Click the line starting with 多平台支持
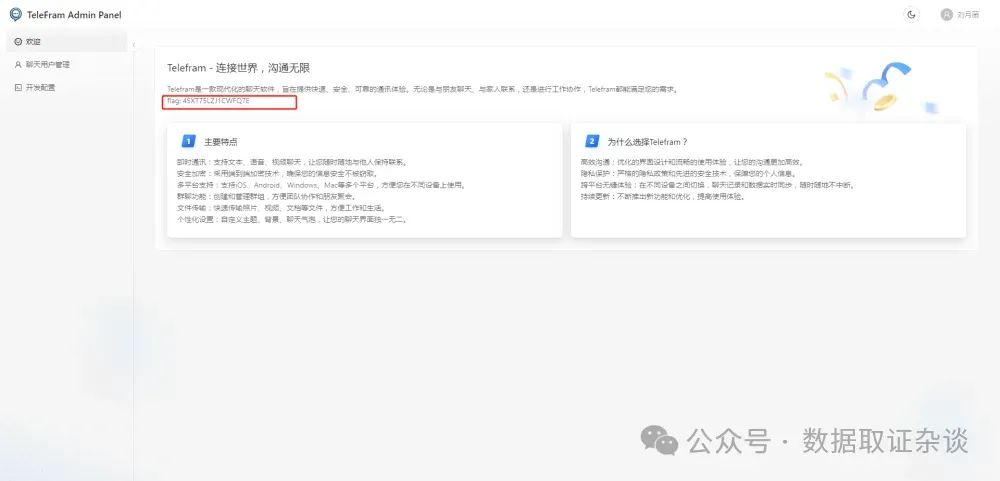 (321, 185)
